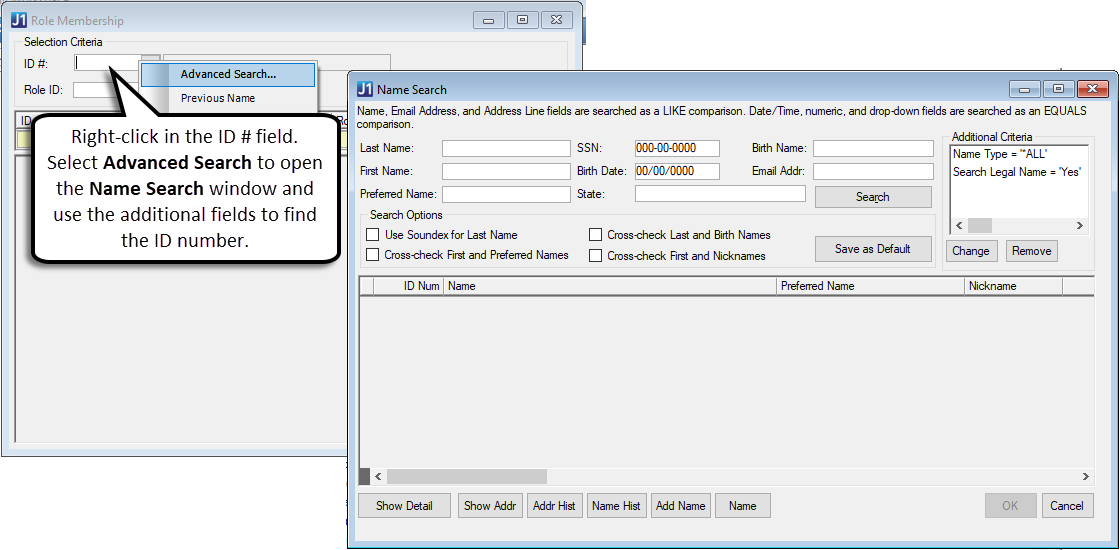Click the Show Addr button

[x=491, y=506]
